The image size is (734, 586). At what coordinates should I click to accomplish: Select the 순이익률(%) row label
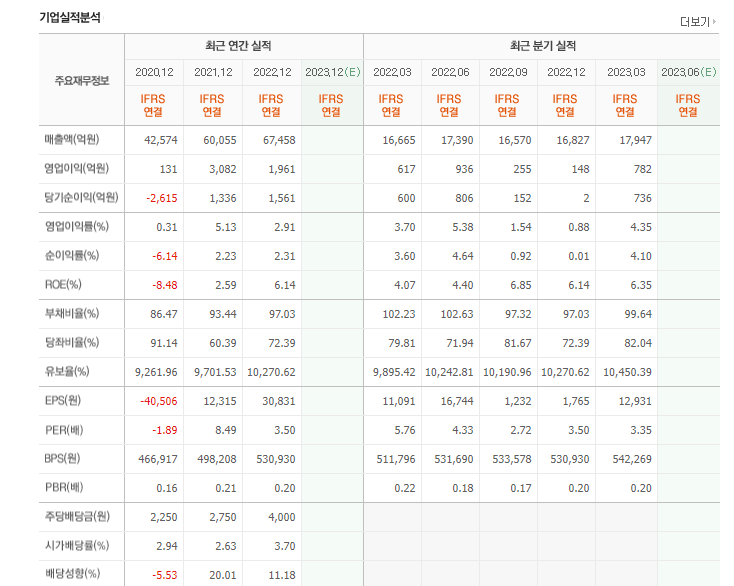pos(72,256)
